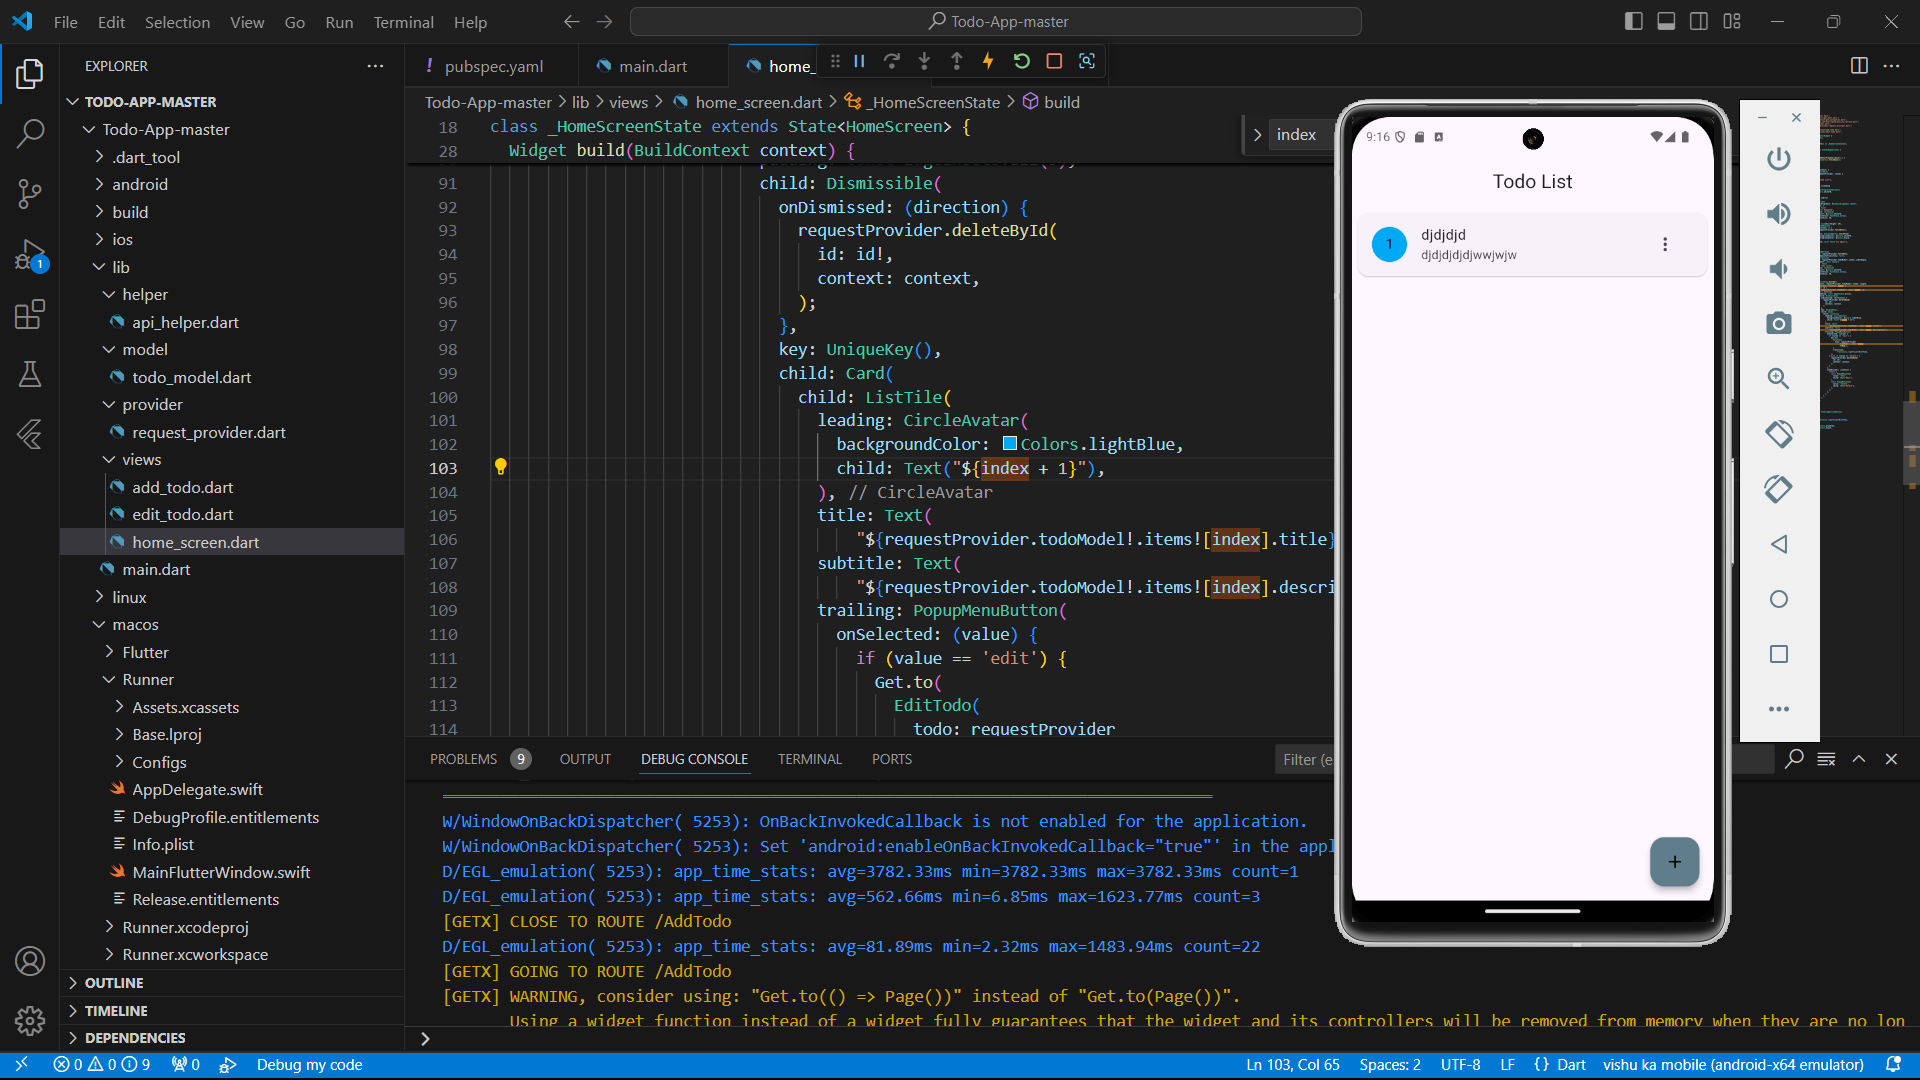The height and width of the screenshot is (1080, 1920).
Task: Toggle the primary side bar layout icon
Action: tap(1633, 21)
